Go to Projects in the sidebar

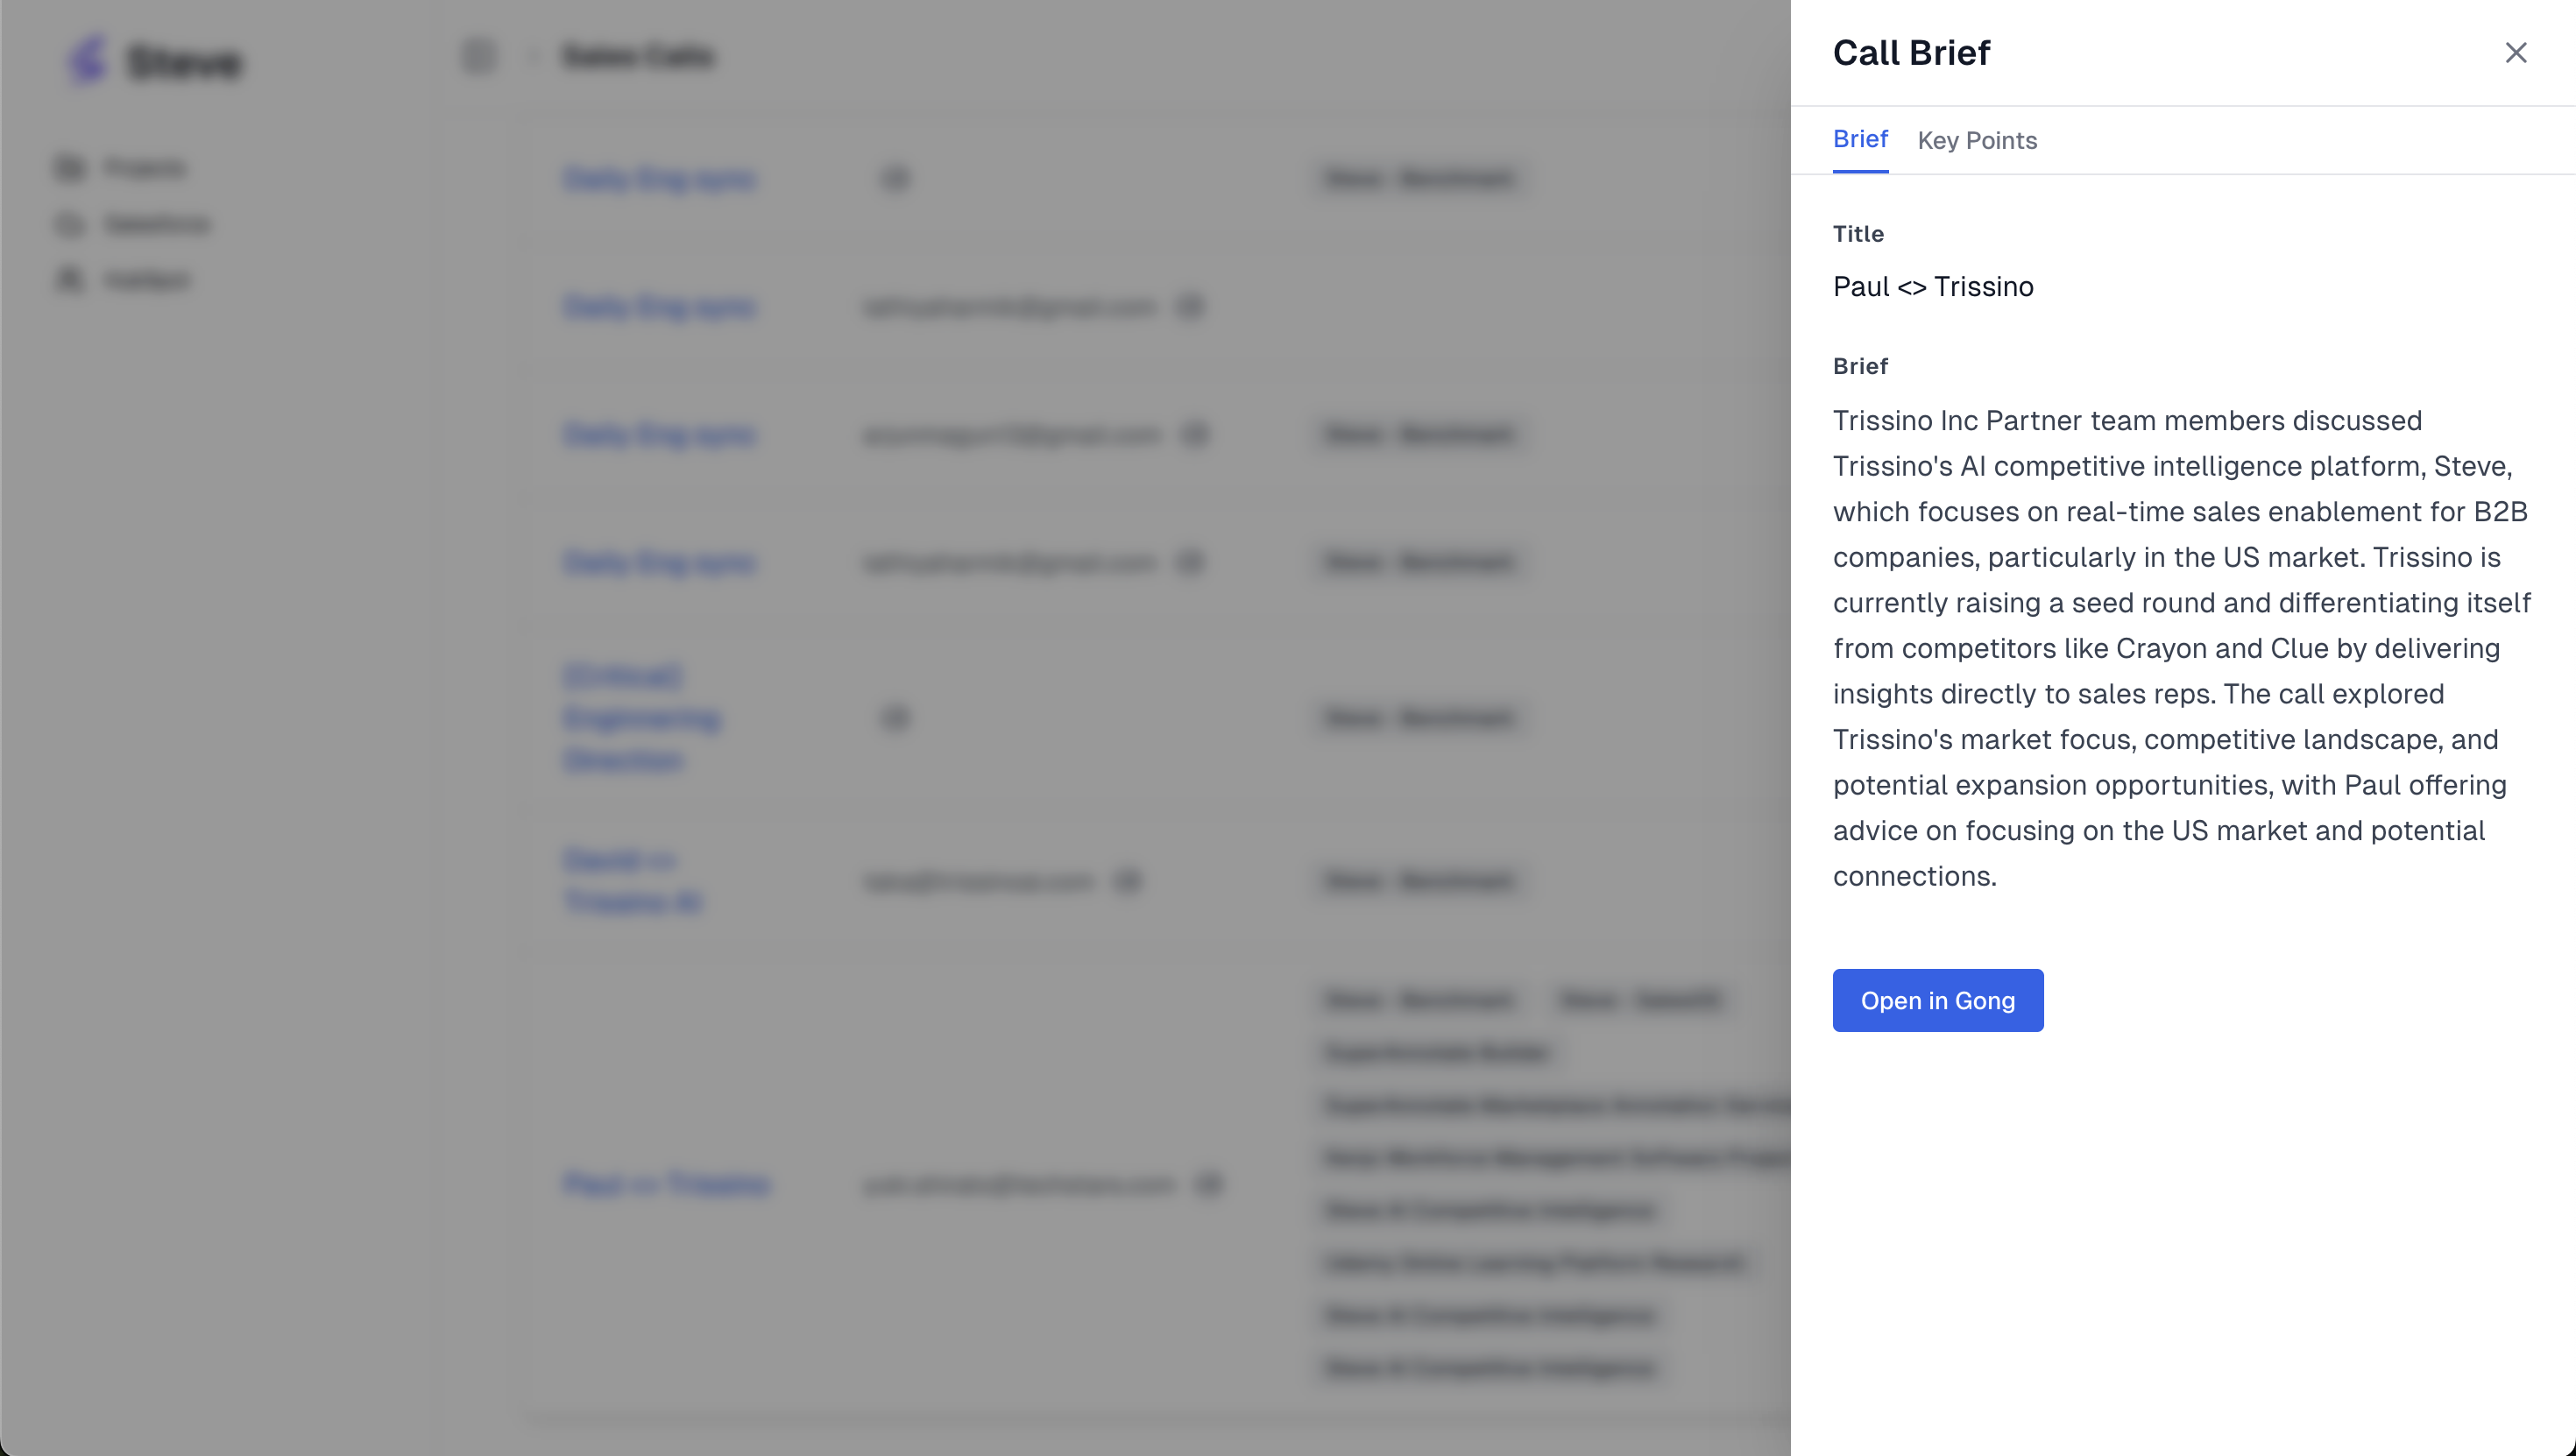[x=146, y=168]
